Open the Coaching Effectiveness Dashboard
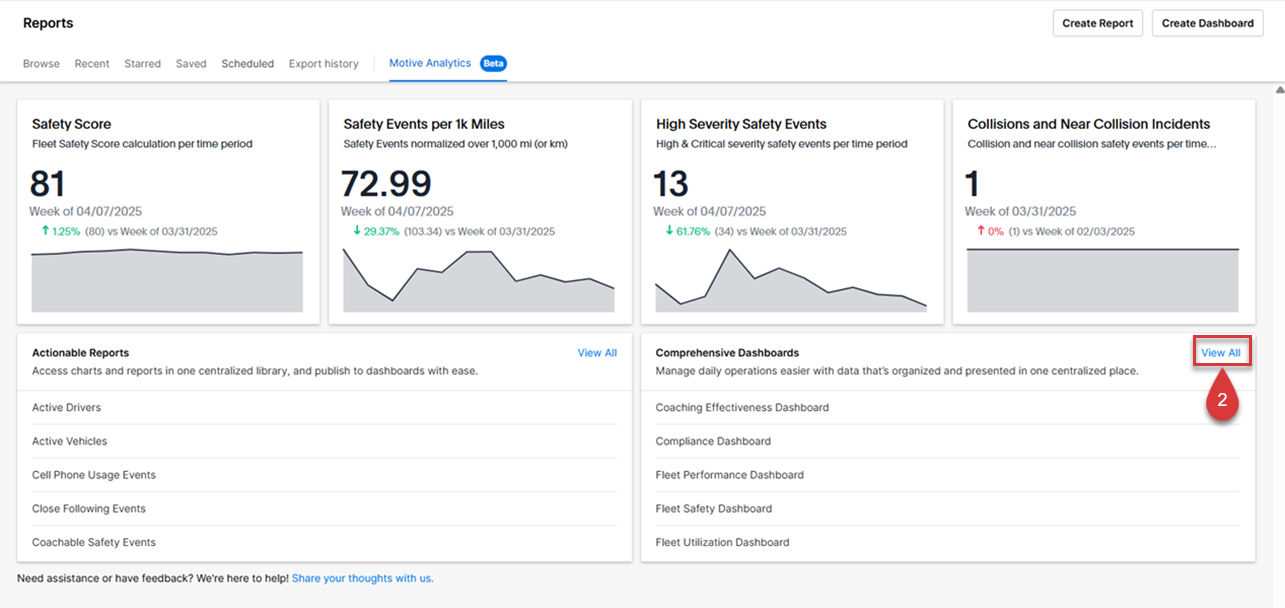Image resolution: width=1285 pixels, height=608 pixels. [742, 408]
